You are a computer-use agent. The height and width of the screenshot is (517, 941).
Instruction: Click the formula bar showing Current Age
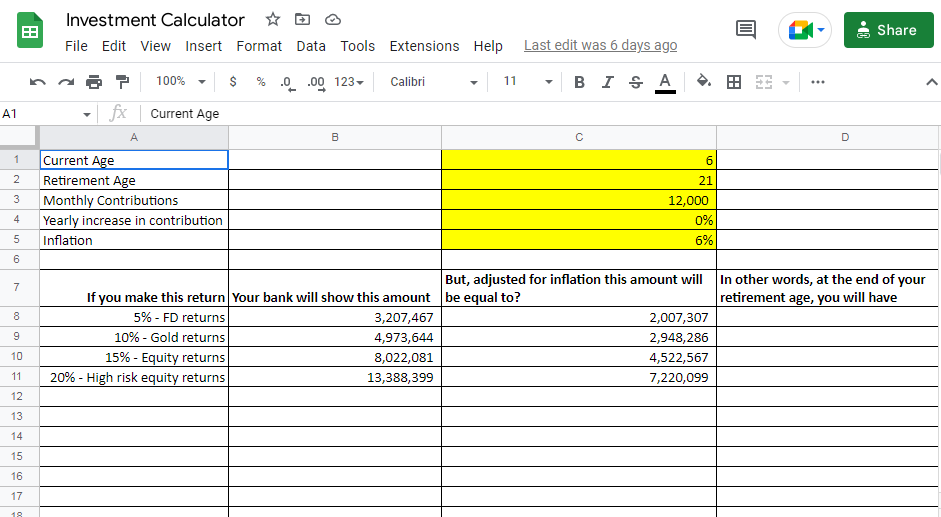tap(540, 113)
